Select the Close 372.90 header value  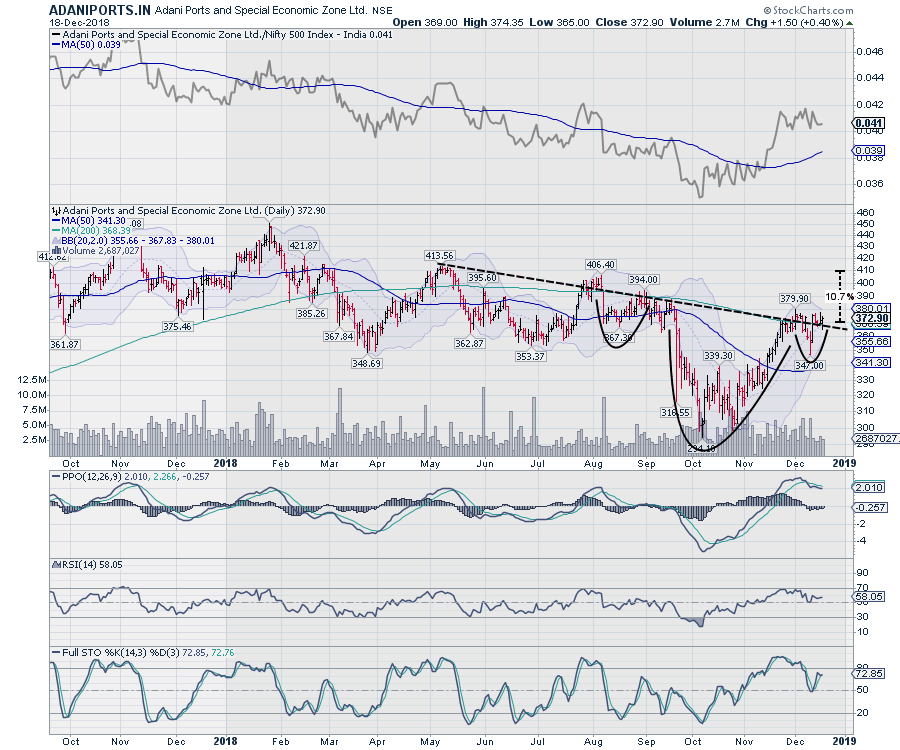(629, 22)
